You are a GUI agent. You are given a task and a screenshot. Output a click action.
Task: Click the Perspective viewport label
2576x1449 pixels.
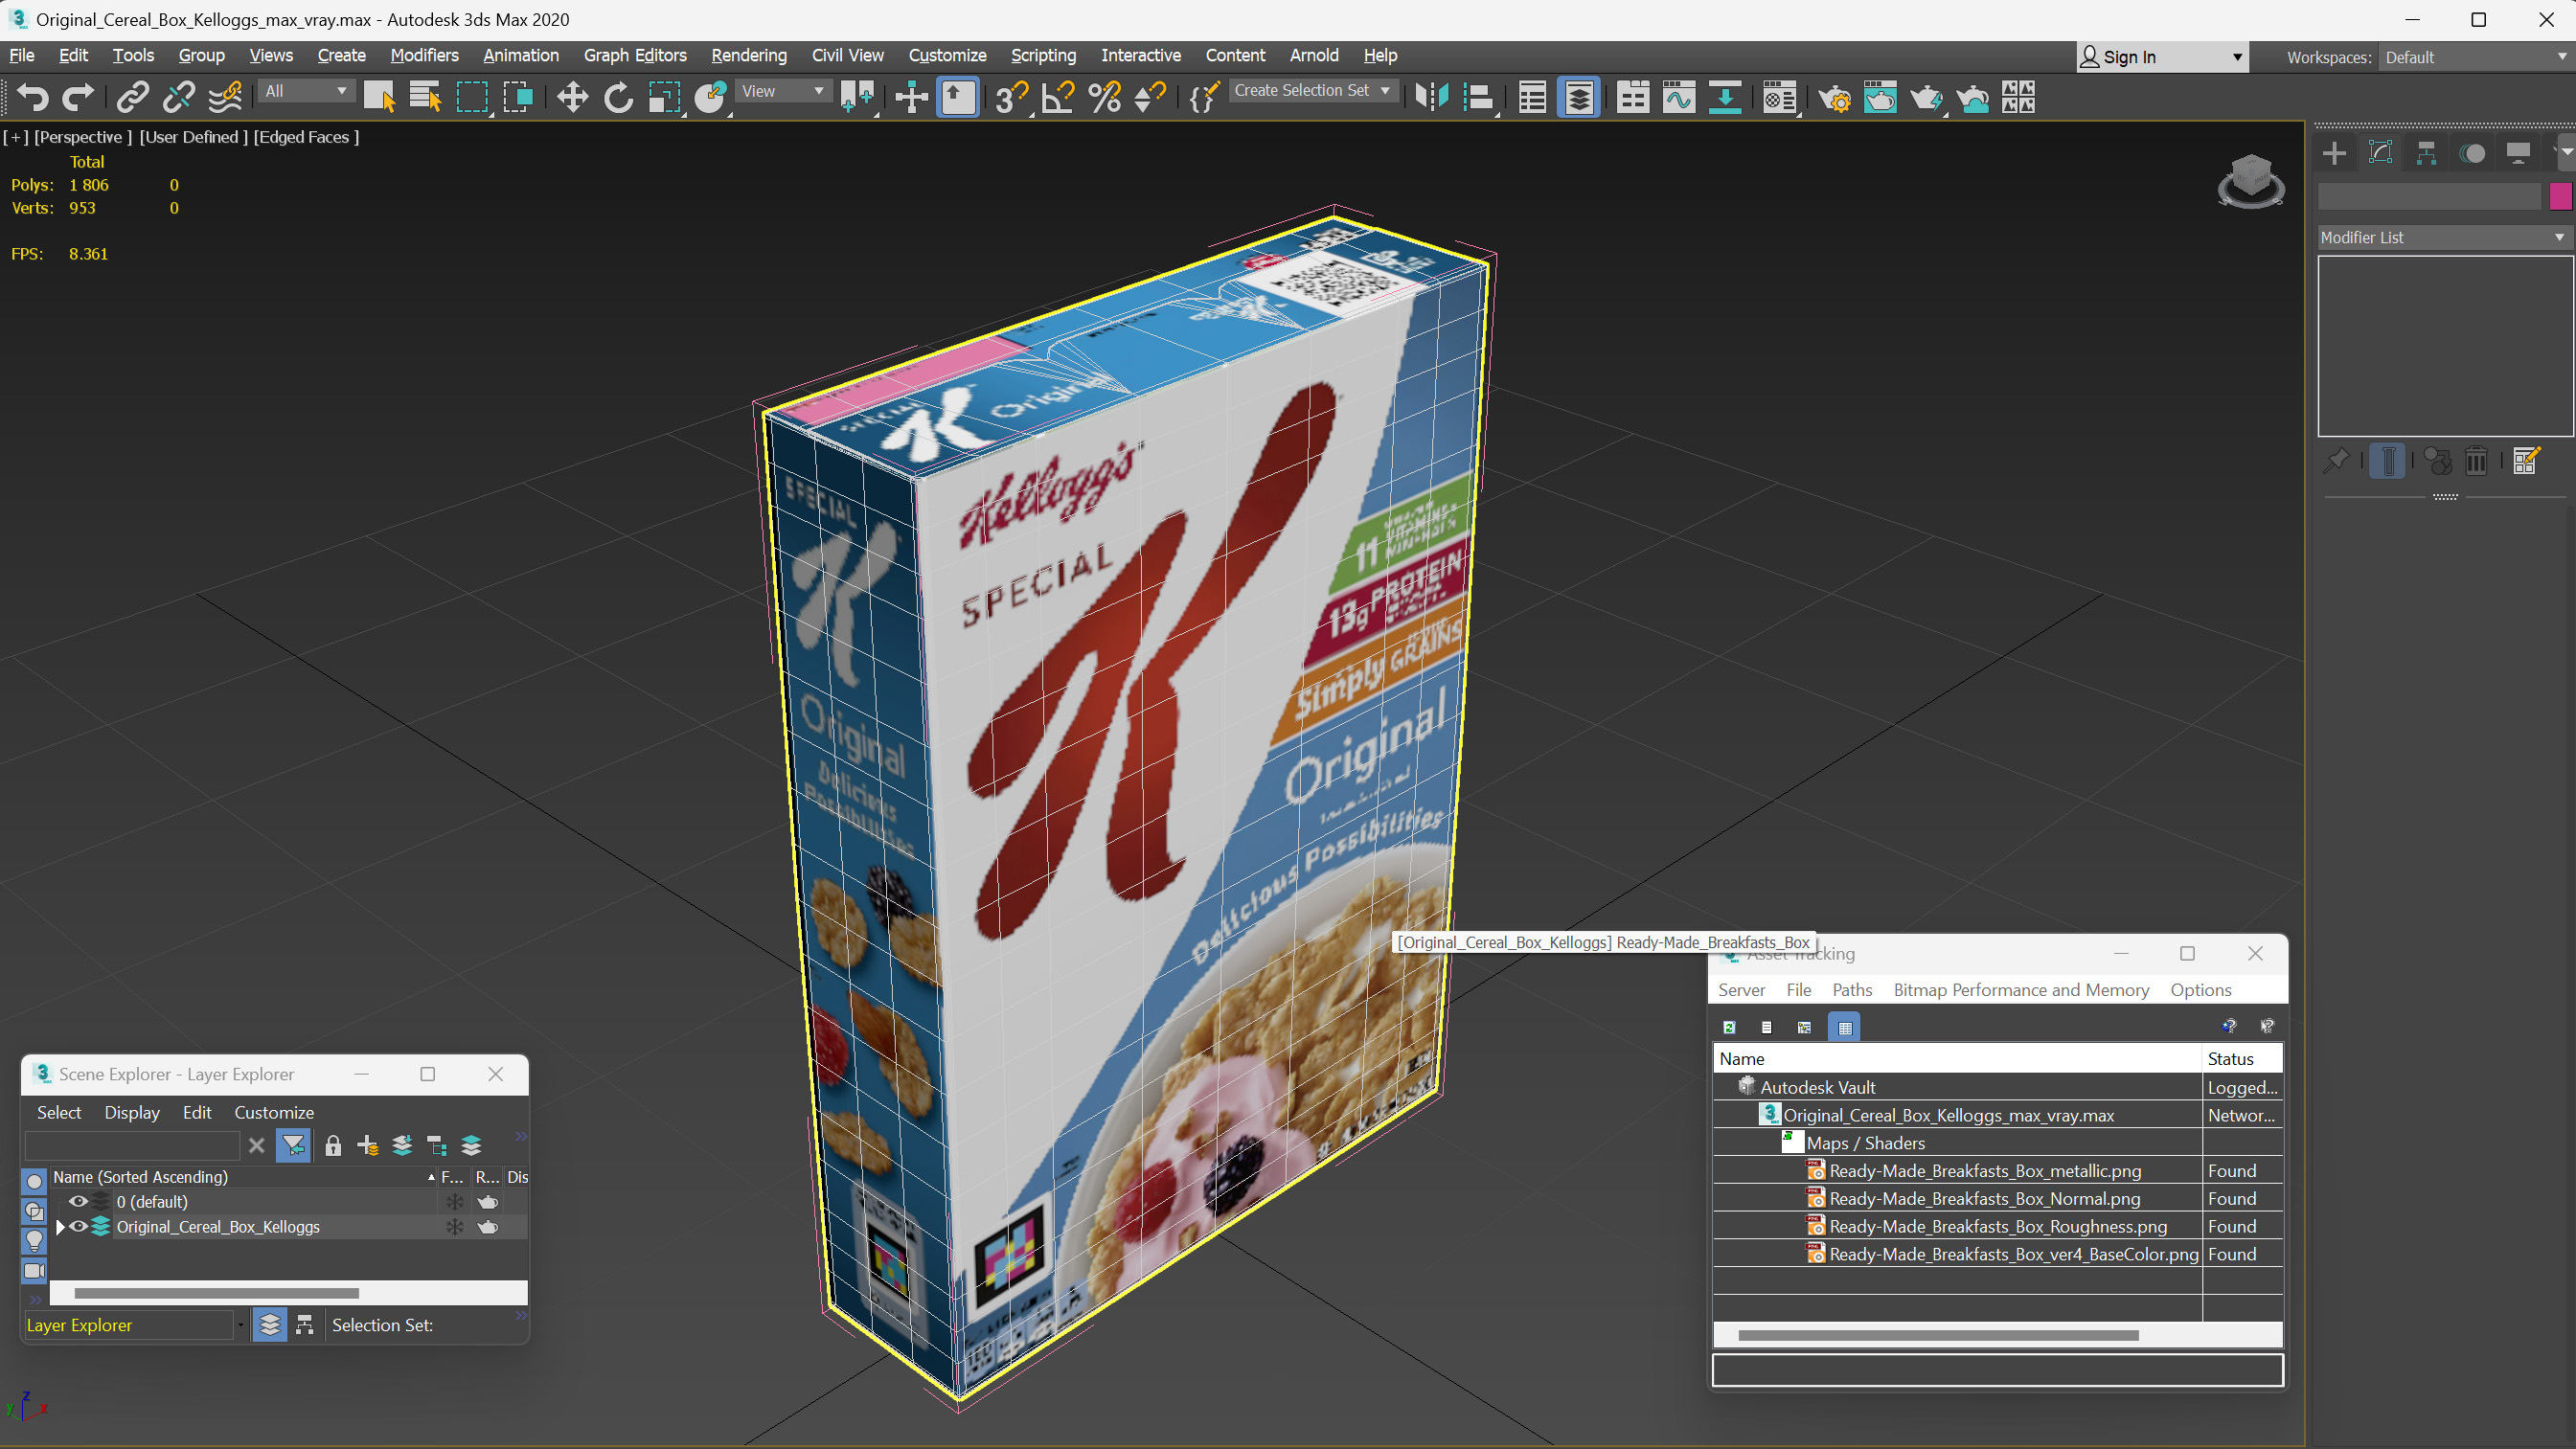click(x=83, y=137)
